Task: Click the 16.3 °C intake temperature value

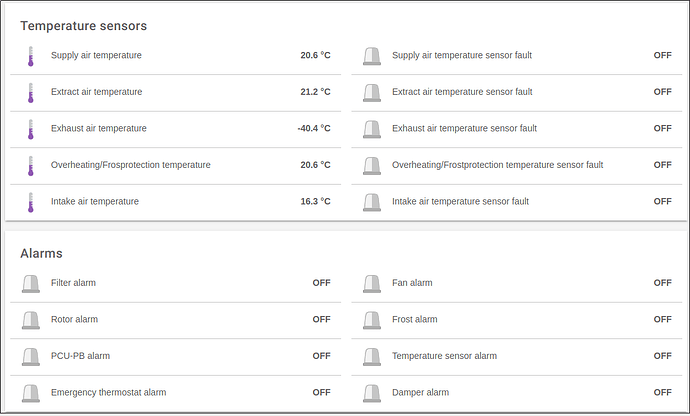Action: pyautogui.click(x=315, y=202)
